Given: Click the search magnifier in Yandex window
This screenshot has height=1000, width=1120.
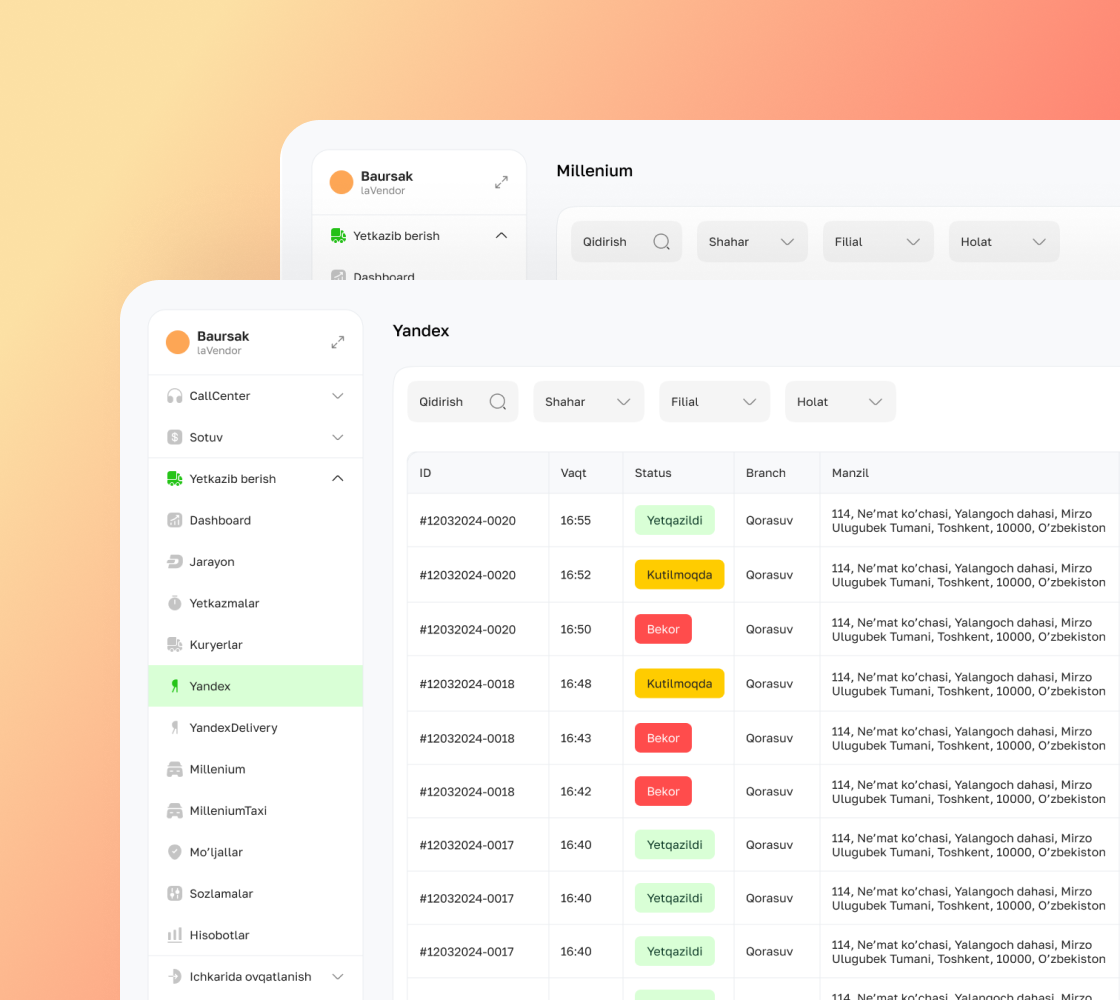Looking at the screenshot, I should click(x=498, y=401).
